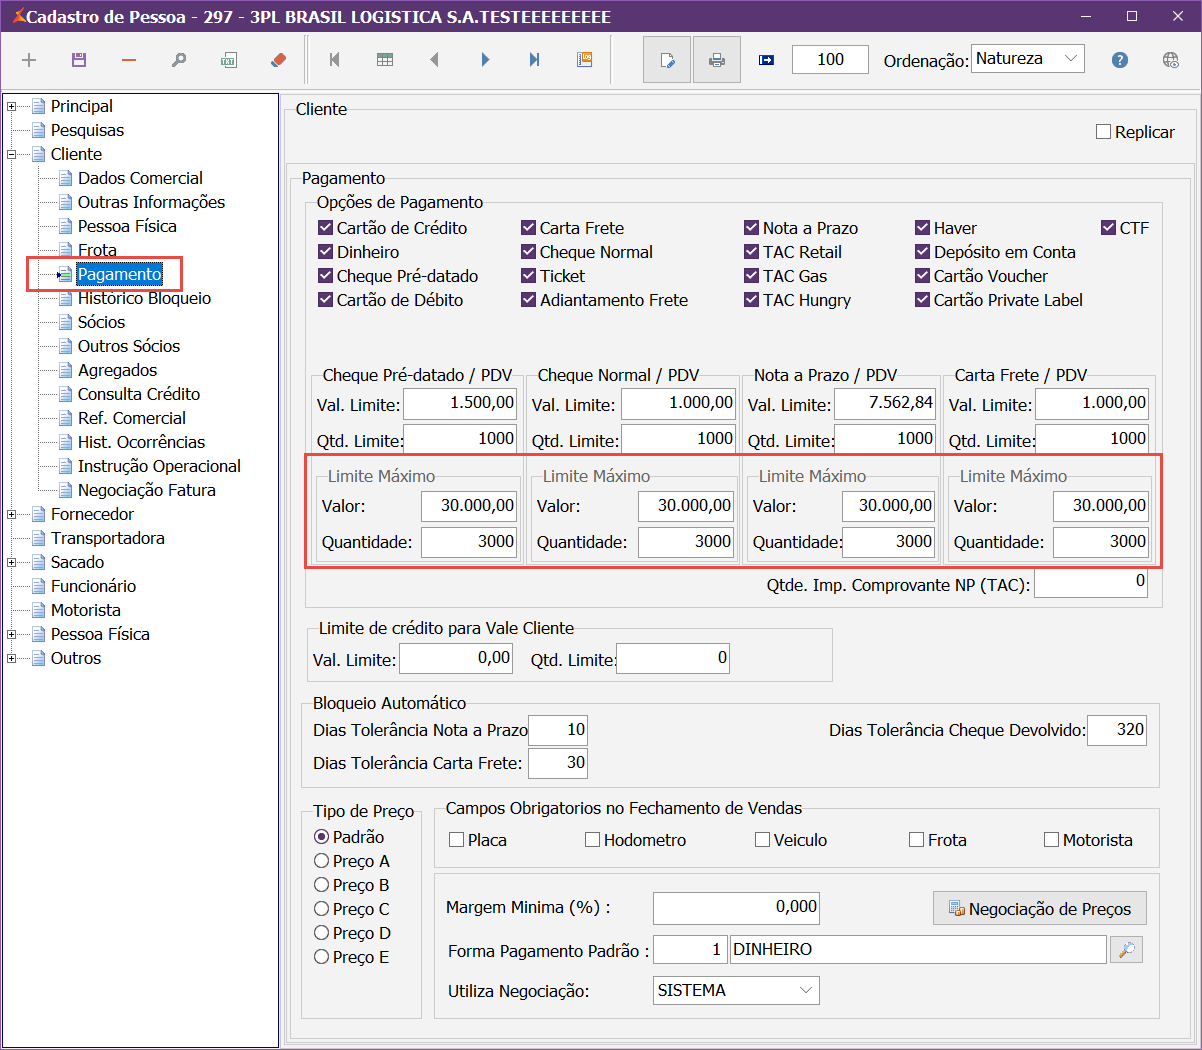
Task: Click the magnifier search icon in toolbar
Action: pyautogui.click(x=179, y=60)
